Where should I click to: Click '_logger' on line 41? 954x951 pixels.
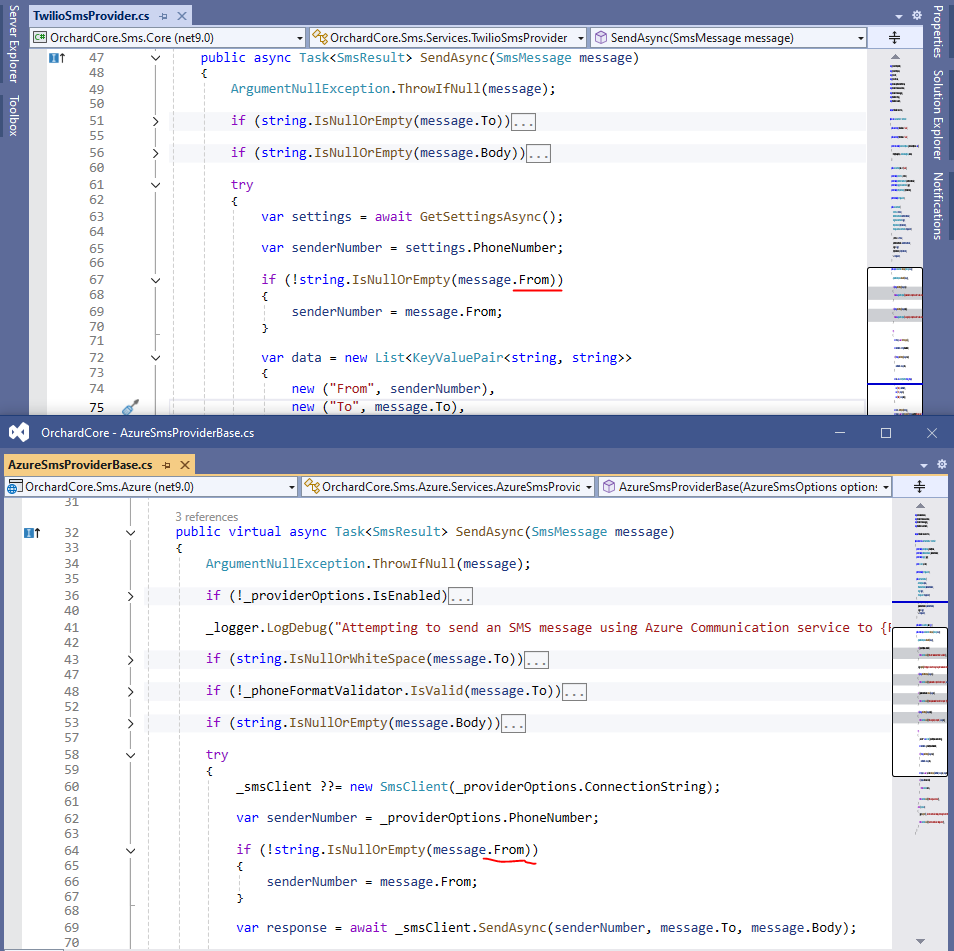tap(232, 628)
